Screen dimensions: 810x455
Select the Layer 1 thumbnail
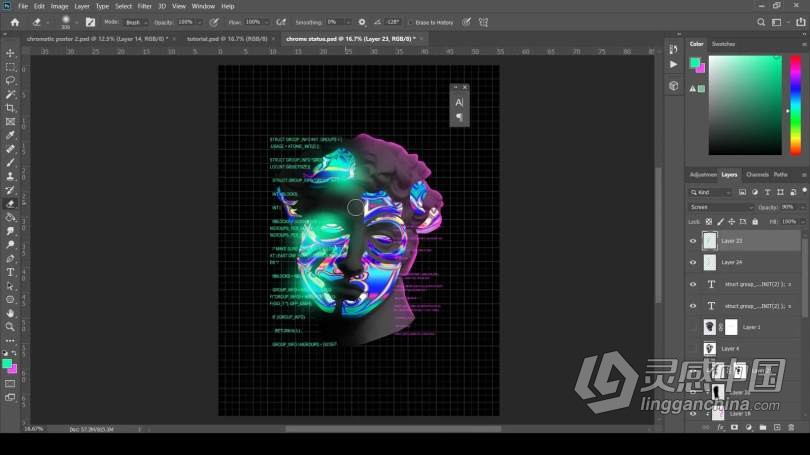coord(709,327)
